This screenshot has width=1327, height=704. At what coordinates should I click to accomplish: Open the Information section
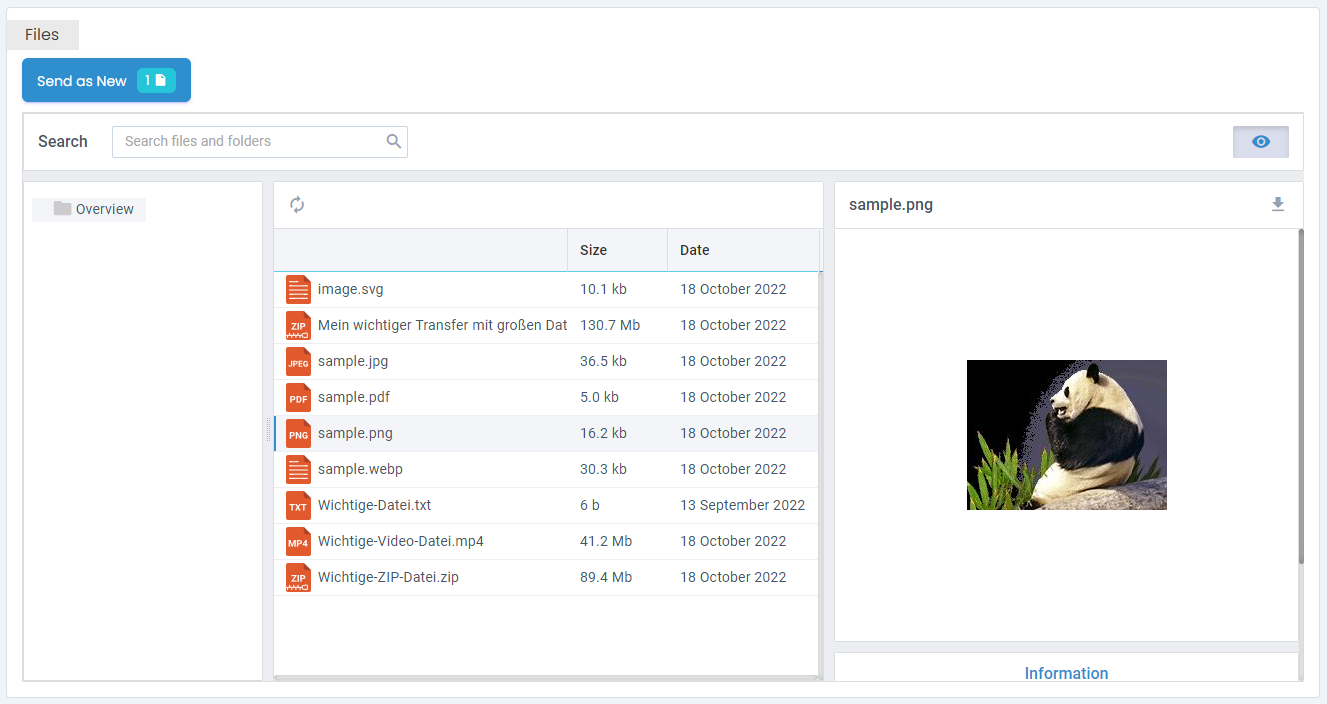coord(1066,673)
